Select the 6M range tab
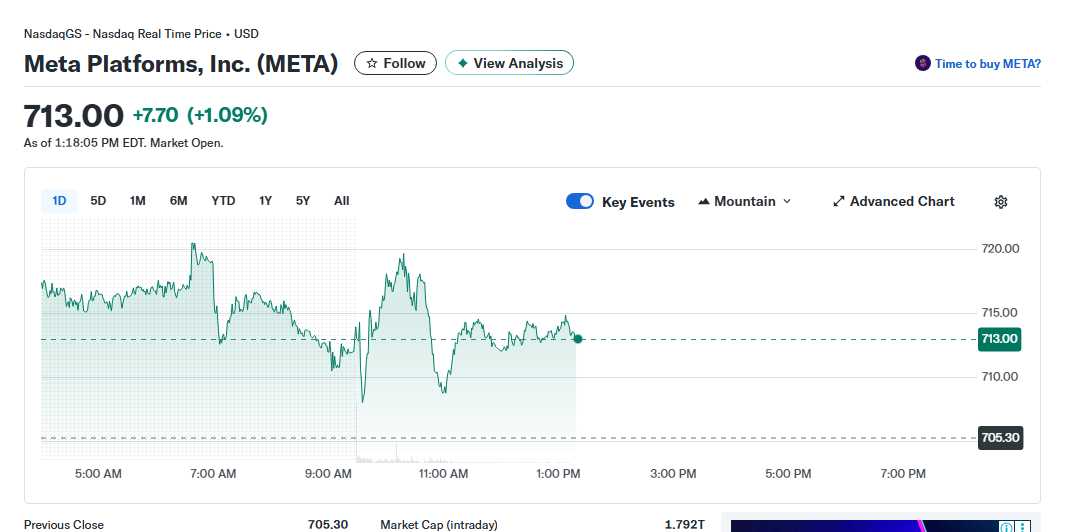The image size is (1065, 532). coord(179,200)
